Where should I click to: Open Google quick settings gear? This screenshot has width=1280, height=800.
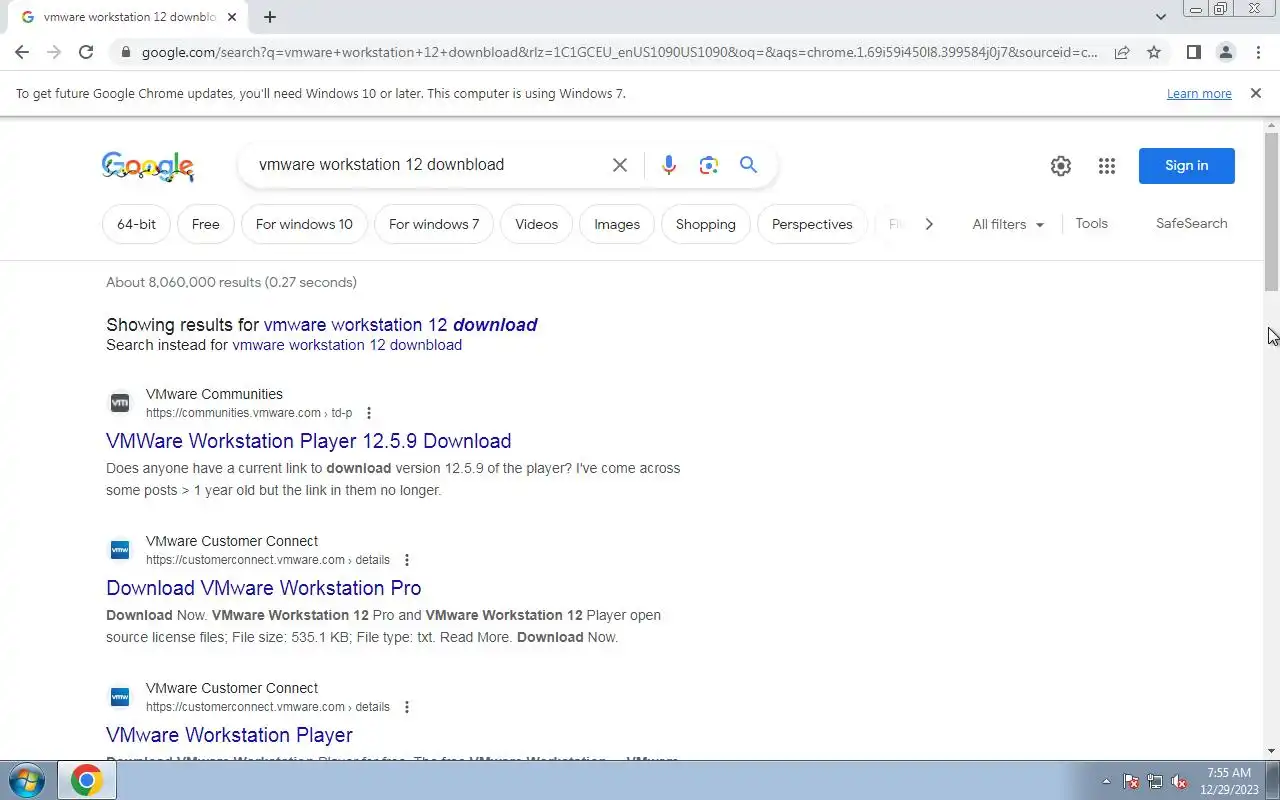pyautogui.click(x=1061, y=166)
